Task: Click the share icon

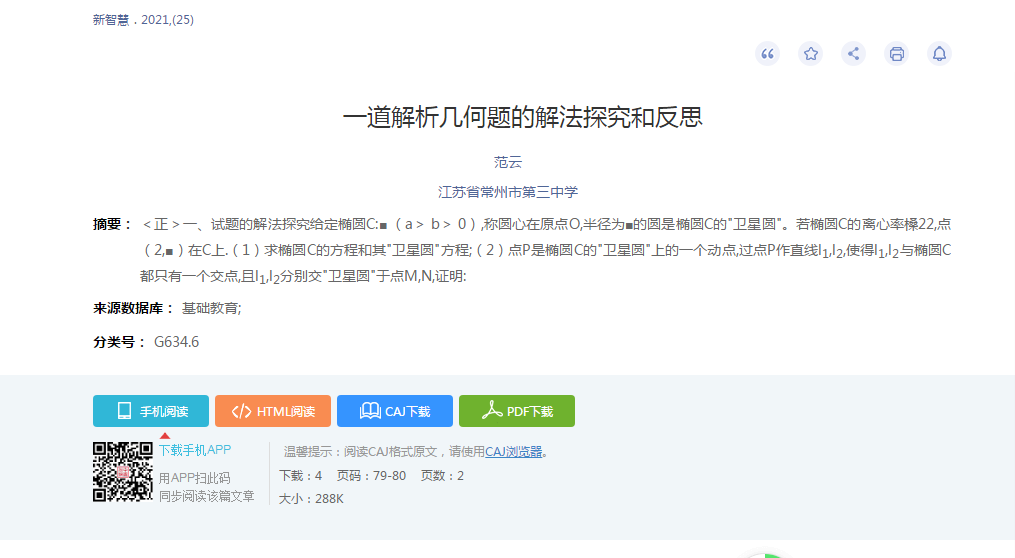Action: (853, 54)
